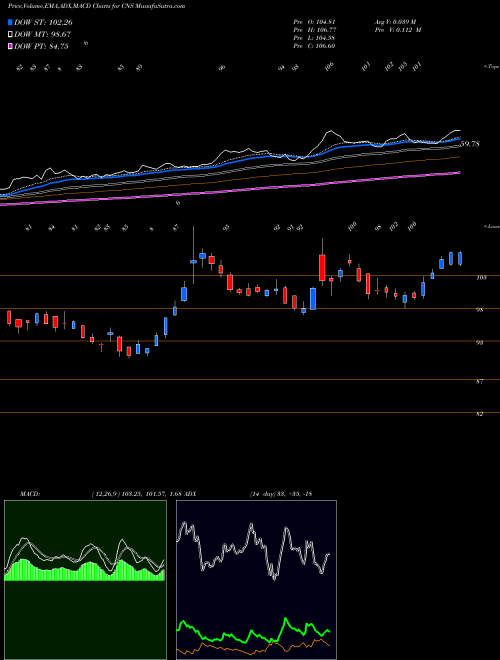Click the '<Tops' label
500x660 pixels.
pyautogui.click(x=491, y=67)
